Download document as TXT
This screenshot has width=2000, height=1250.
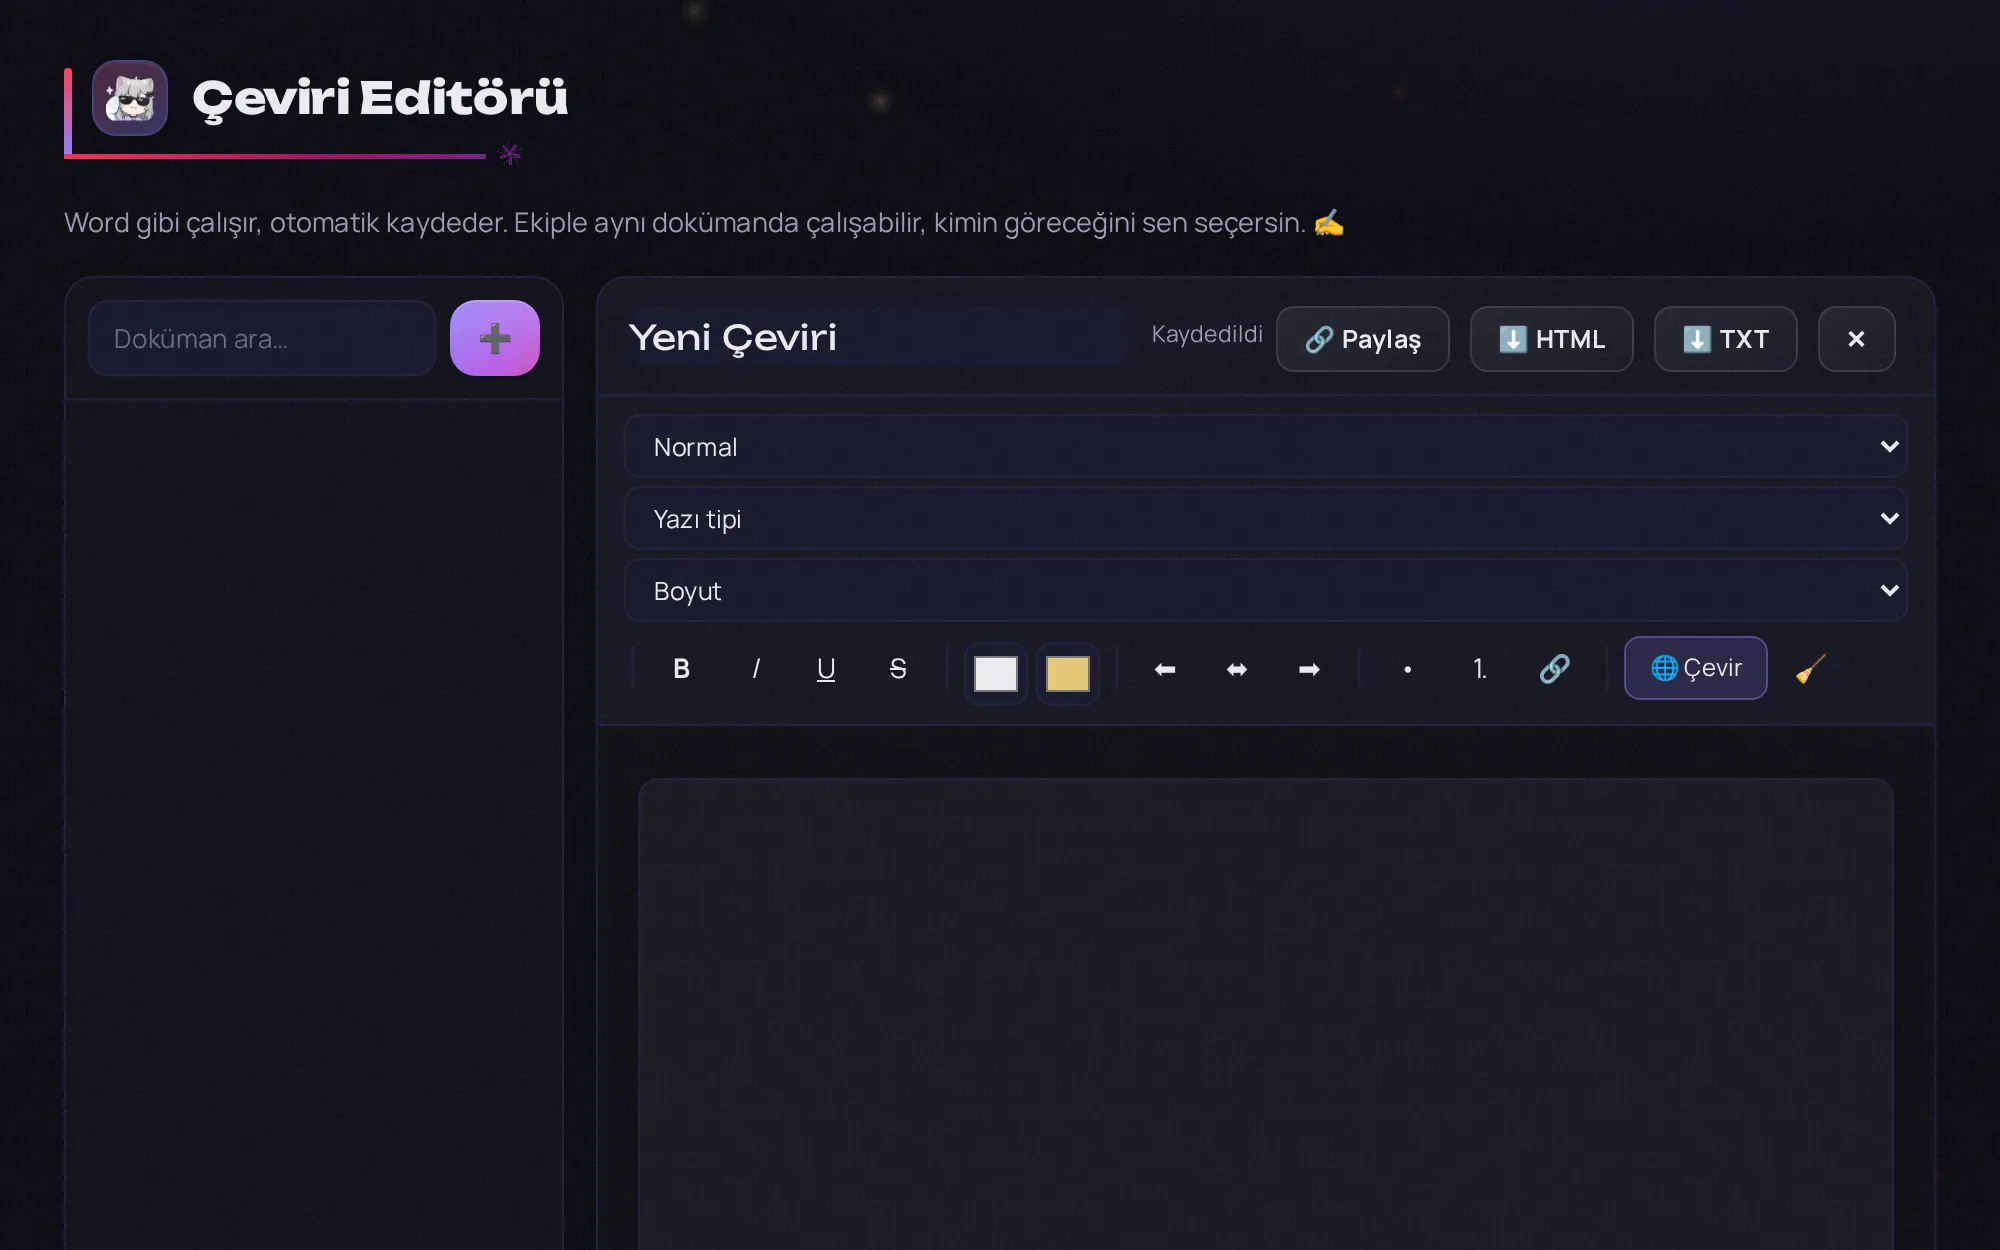click(1725, 339)
